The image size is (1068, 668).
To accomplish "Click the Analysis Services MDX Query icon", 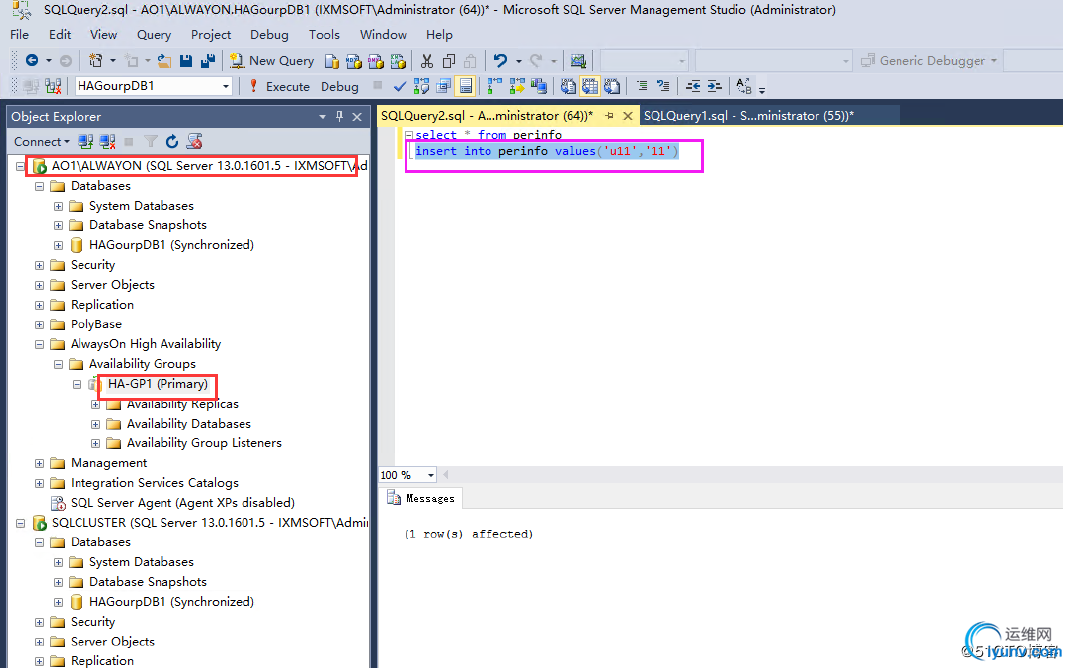I will pos(354,61).
